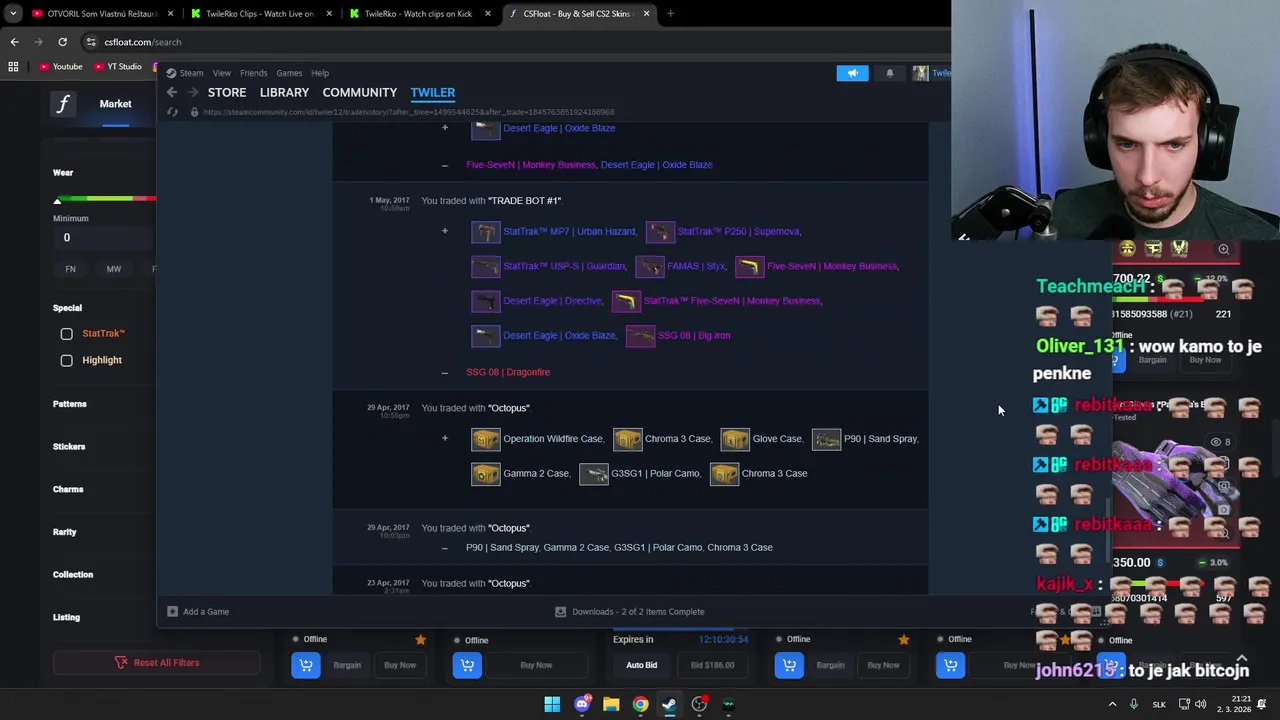Open FAMAS Styx item link
This screenshot has height=720, width=1280.
coord(696,266)
